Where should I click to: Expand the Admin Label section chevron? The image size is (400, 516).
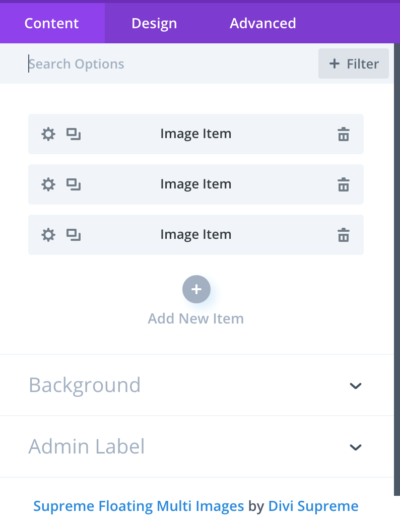pos(355,447)
